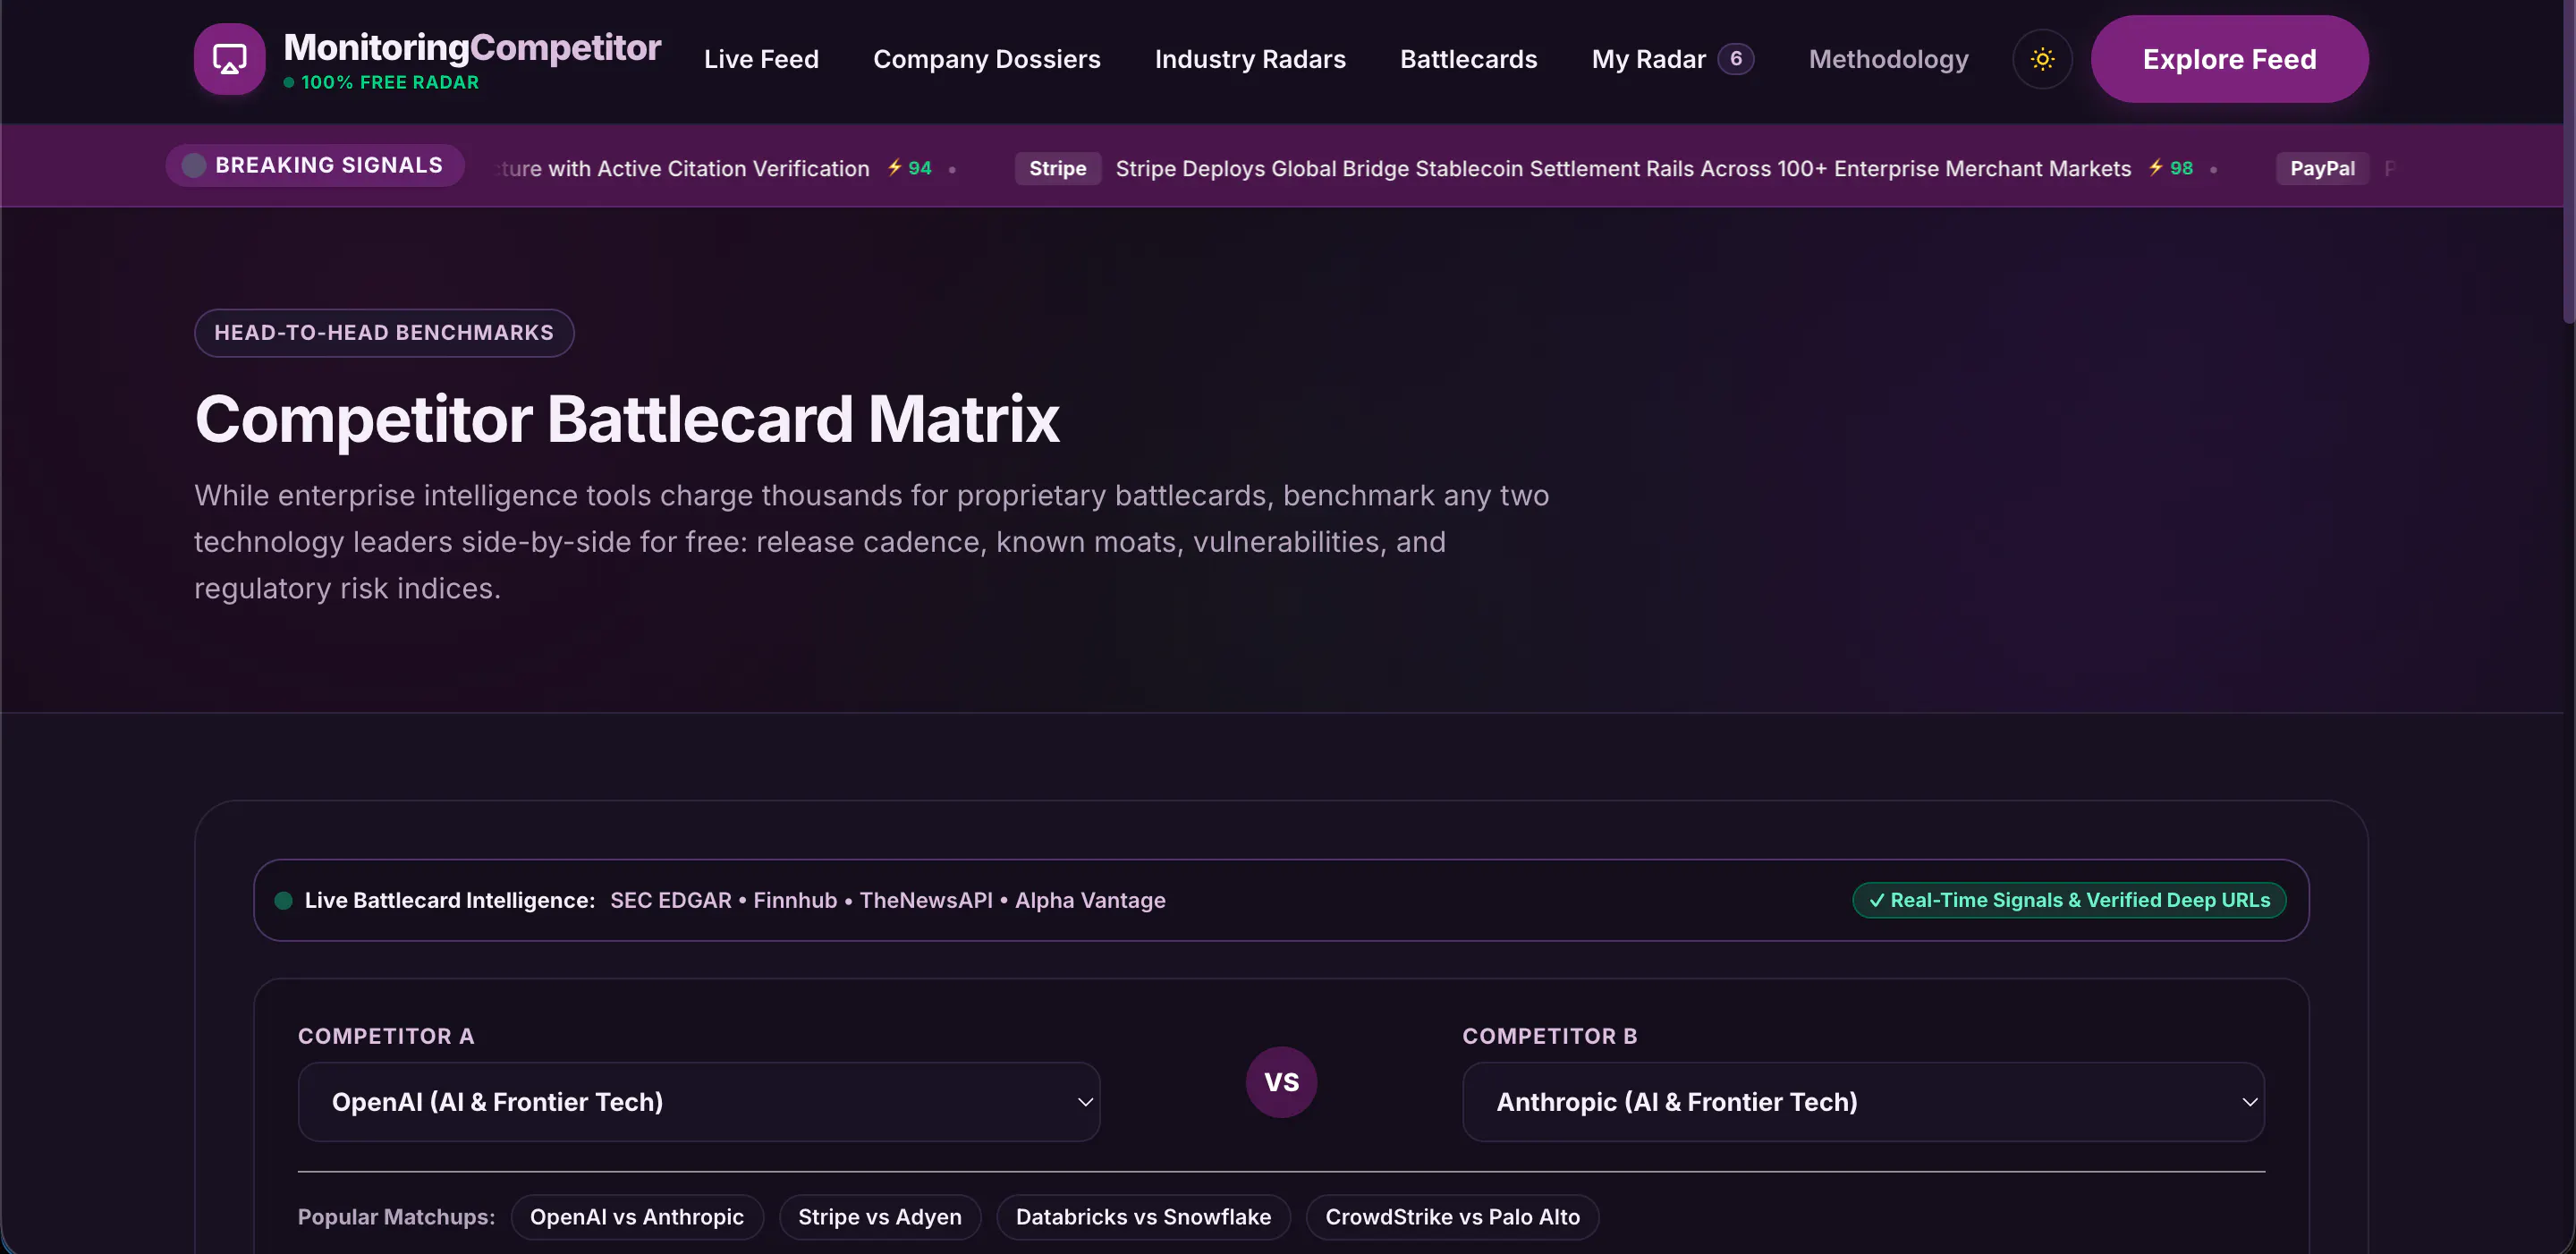The image size is (2576, 1254).
Task: Open the Methodology nav item
Action: [x=1888, y=59]
